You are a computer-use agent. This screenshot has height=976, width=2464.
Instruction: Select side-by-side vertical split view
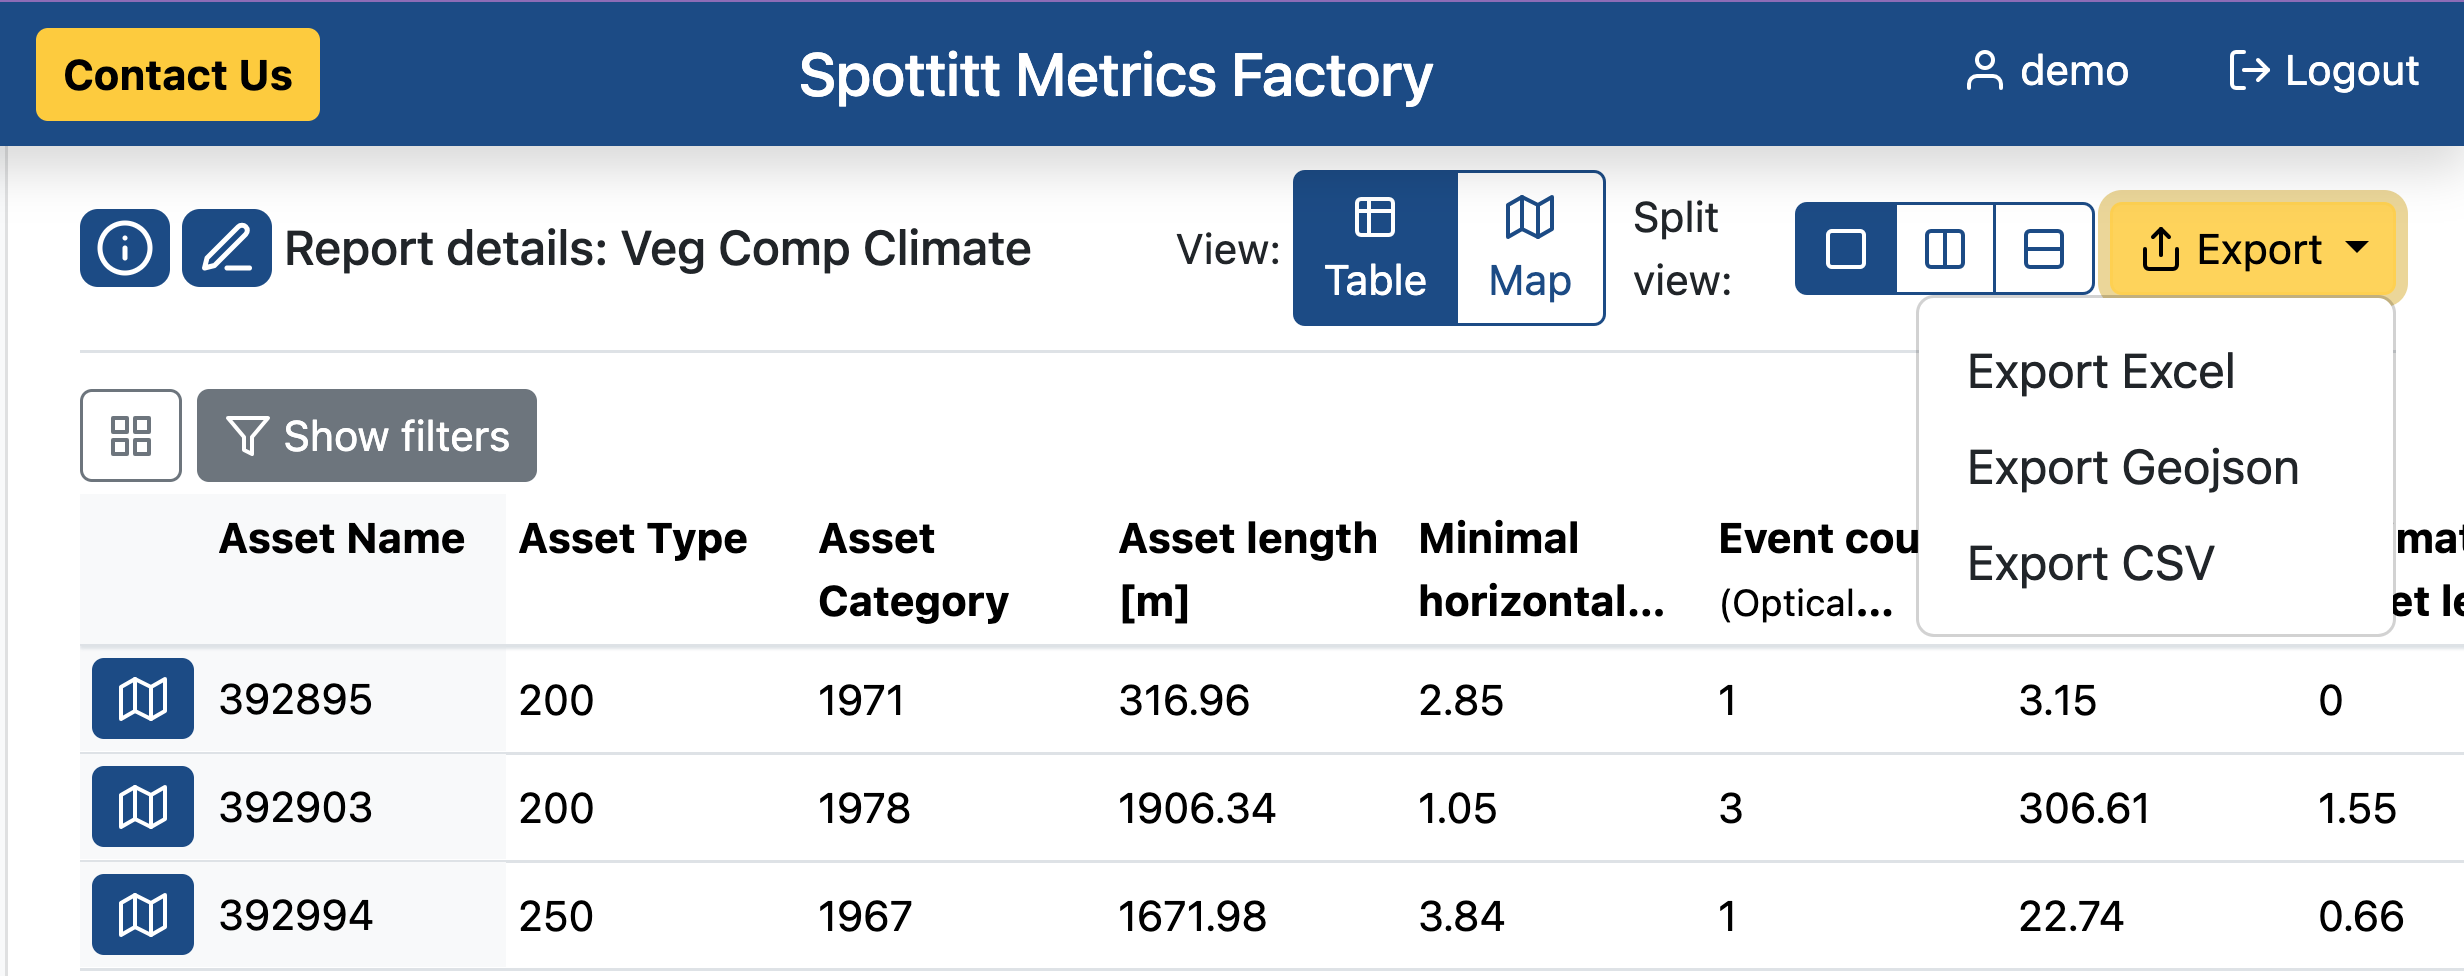[1944, 249]
